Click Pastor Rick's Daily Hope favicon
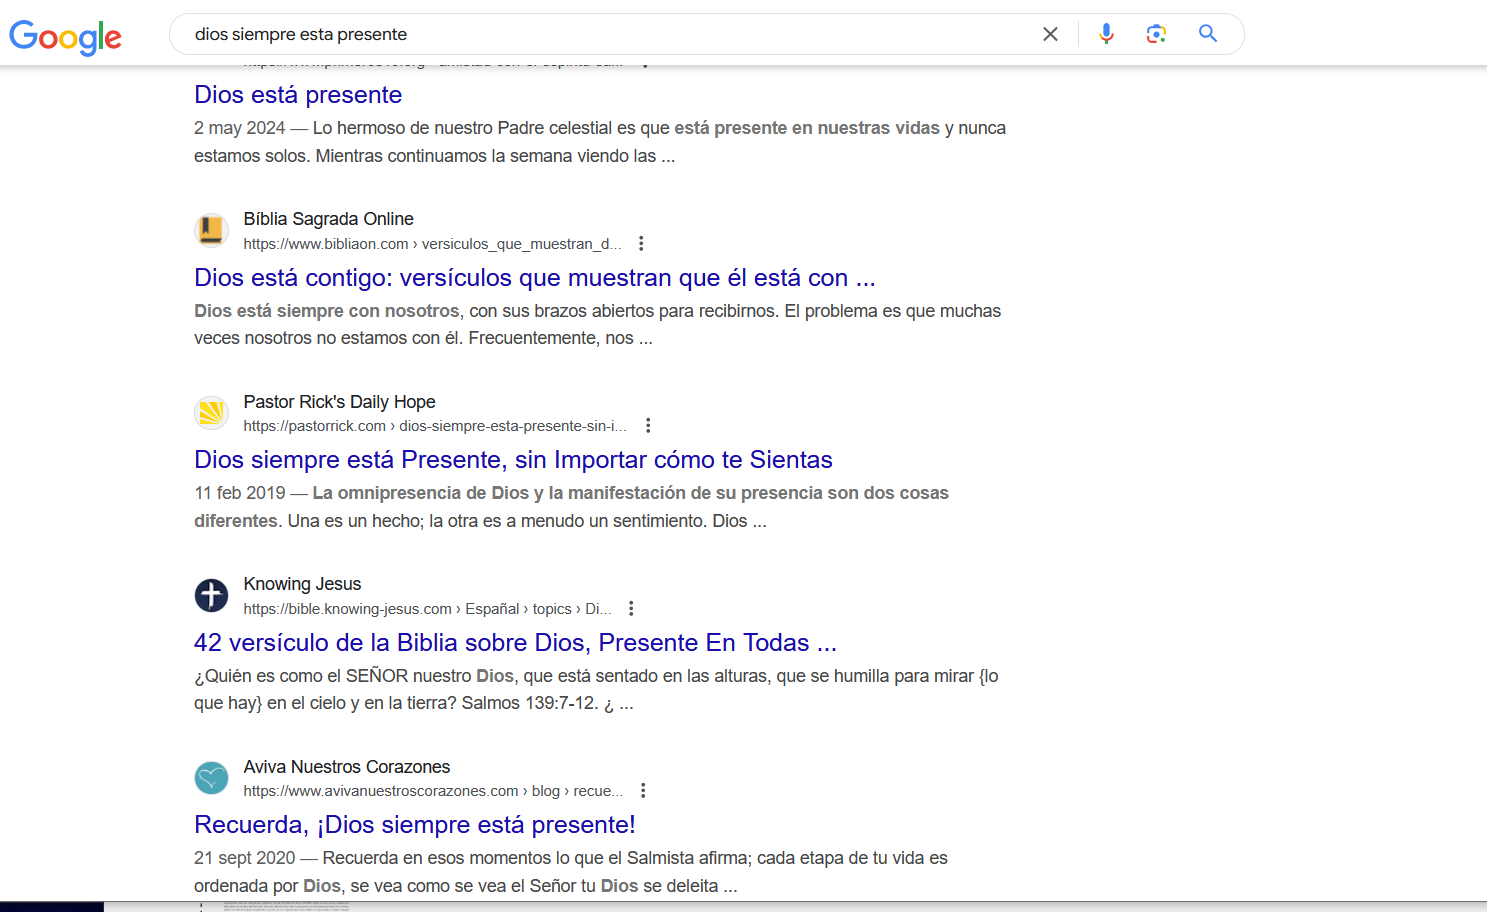The height and width of the screenshot is (912, 1487). point(211,413)
